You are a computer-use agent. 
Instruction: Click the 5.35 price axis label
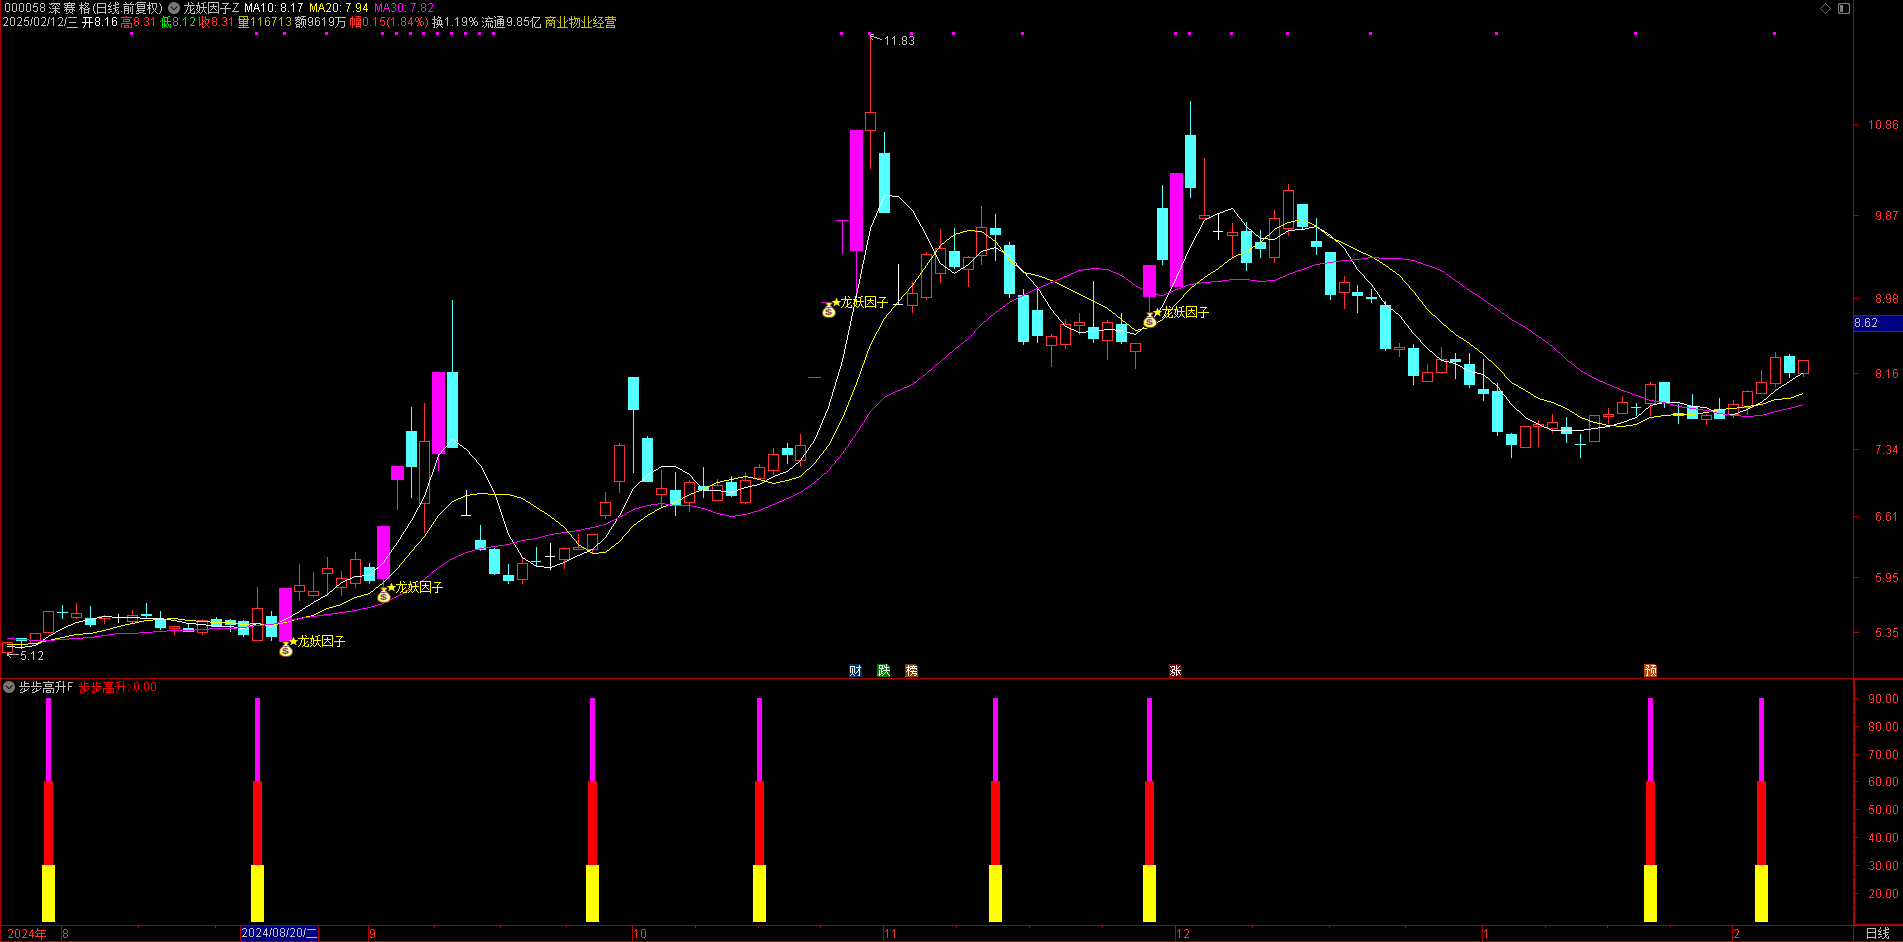pos(1886,633)
